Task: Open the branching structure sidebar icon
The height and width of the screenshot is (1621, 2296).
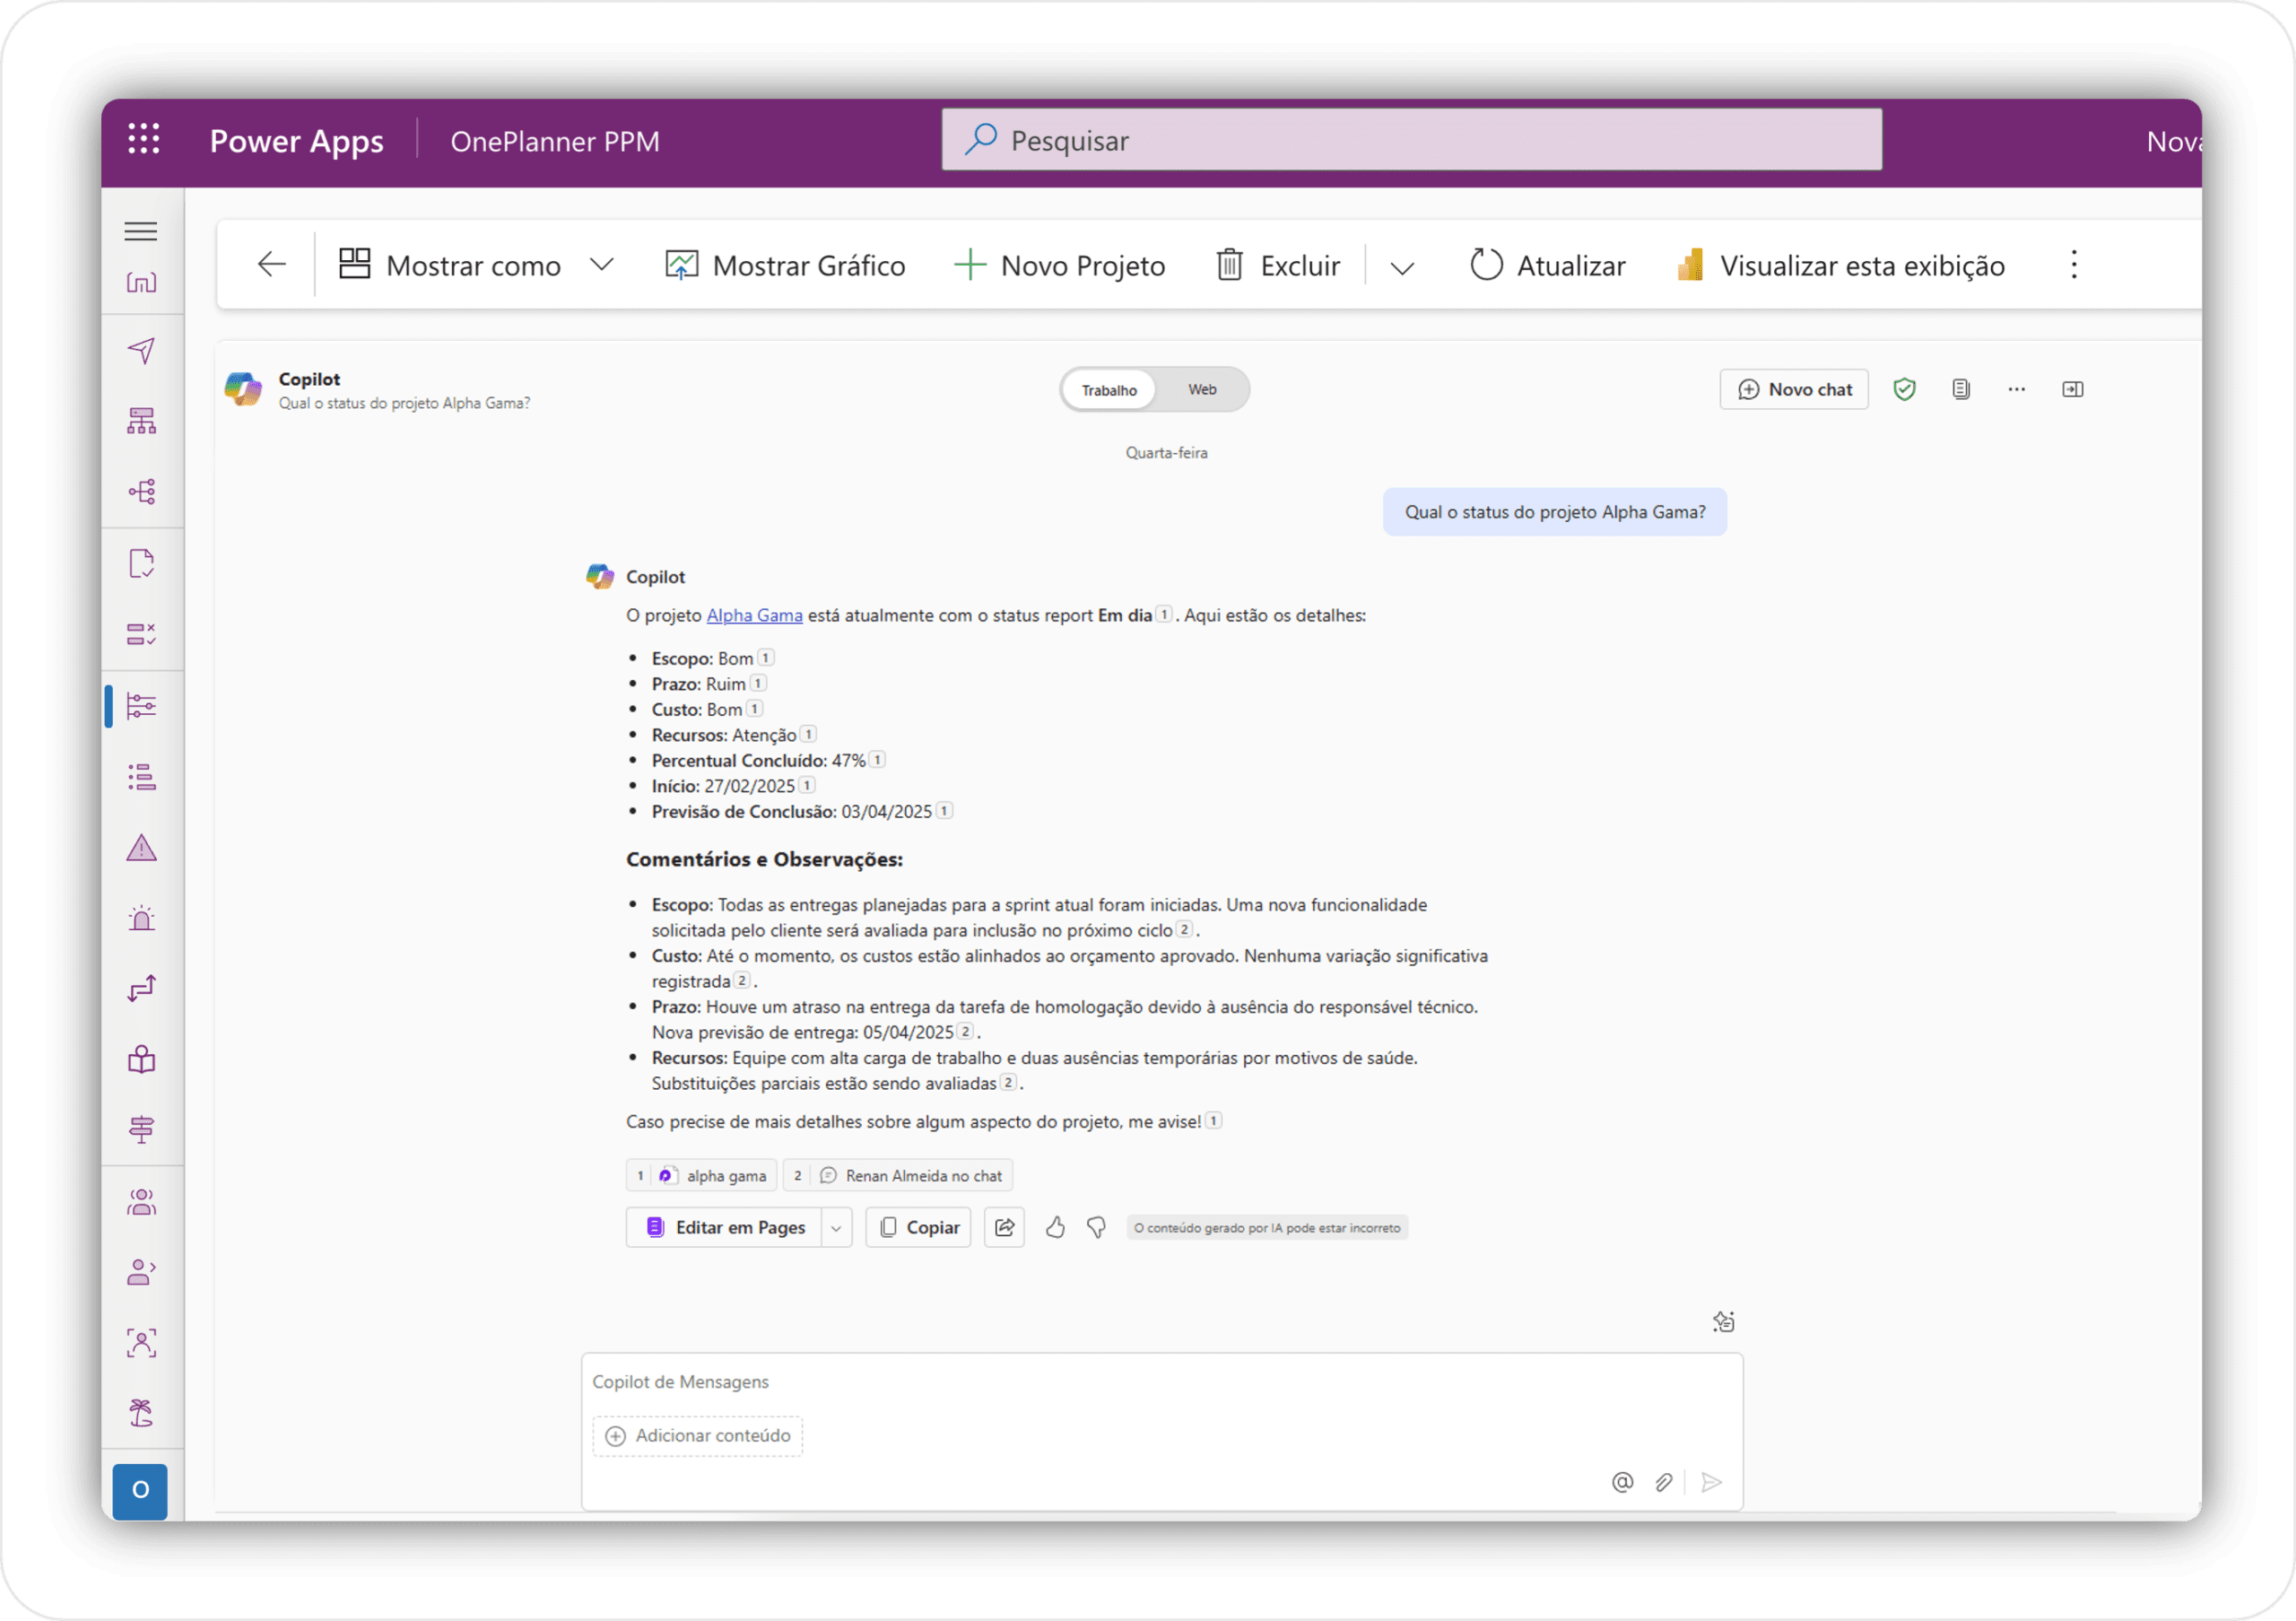Action: [141, 491]
